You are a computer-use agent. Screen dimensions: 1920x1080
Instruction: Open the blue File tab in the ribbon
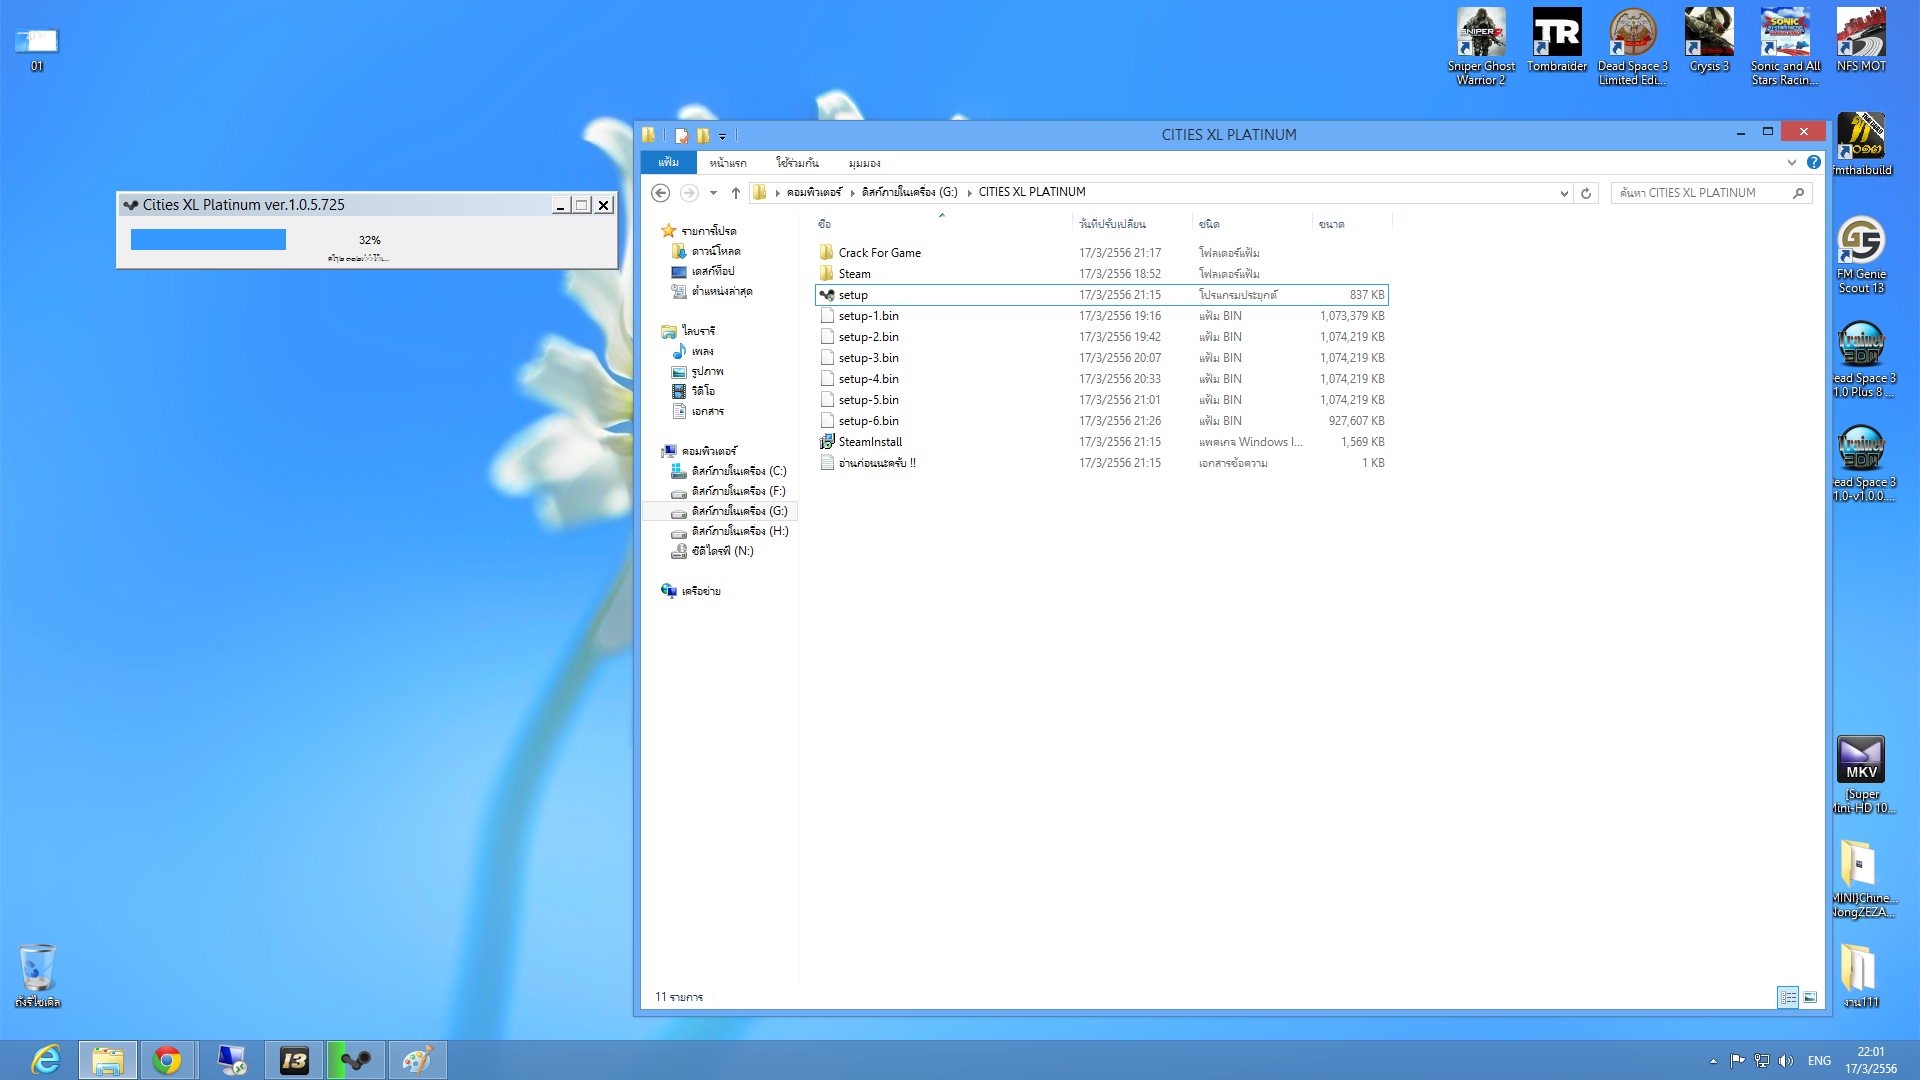(668, 162)
